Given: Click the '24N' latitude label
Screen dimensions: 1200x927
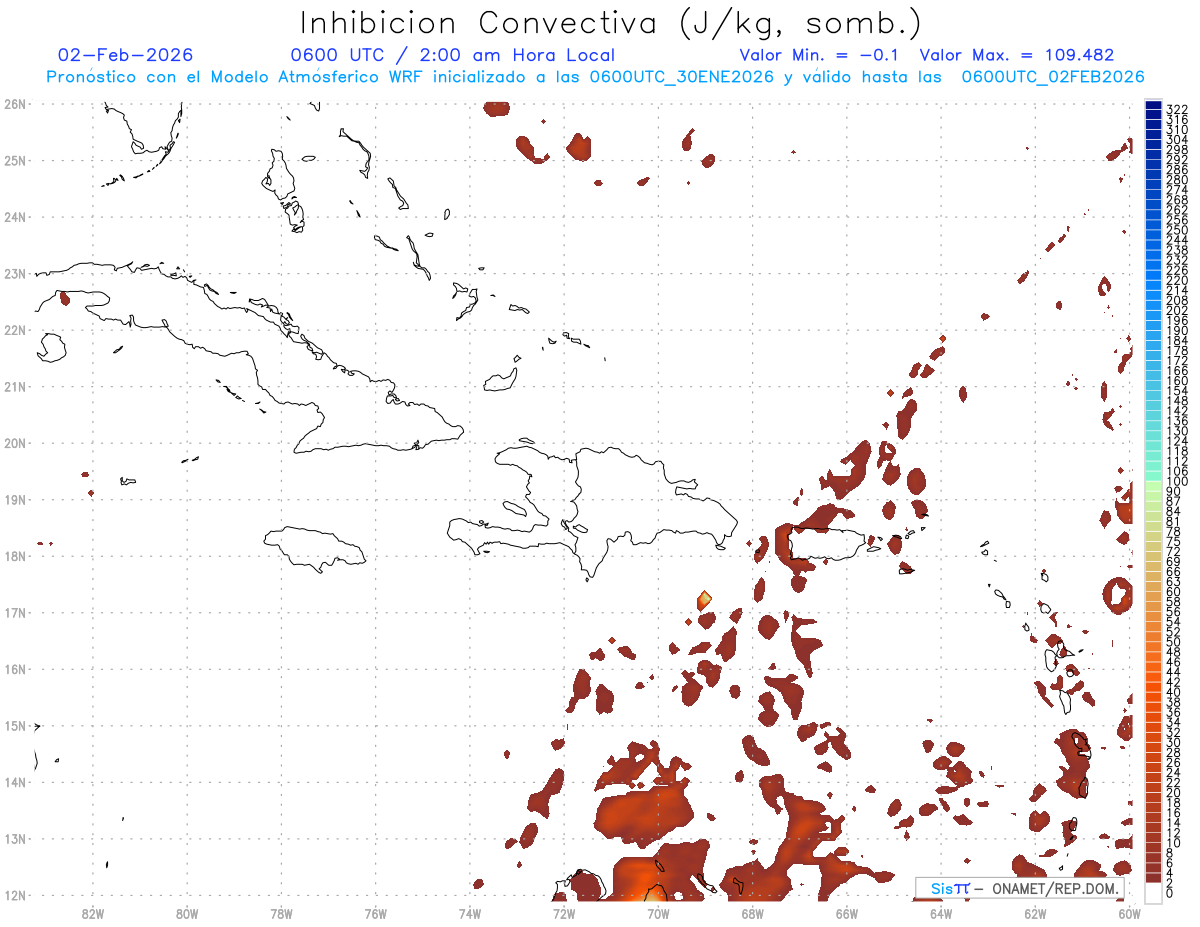Looking at the screenshot, I should coord(14,217).
